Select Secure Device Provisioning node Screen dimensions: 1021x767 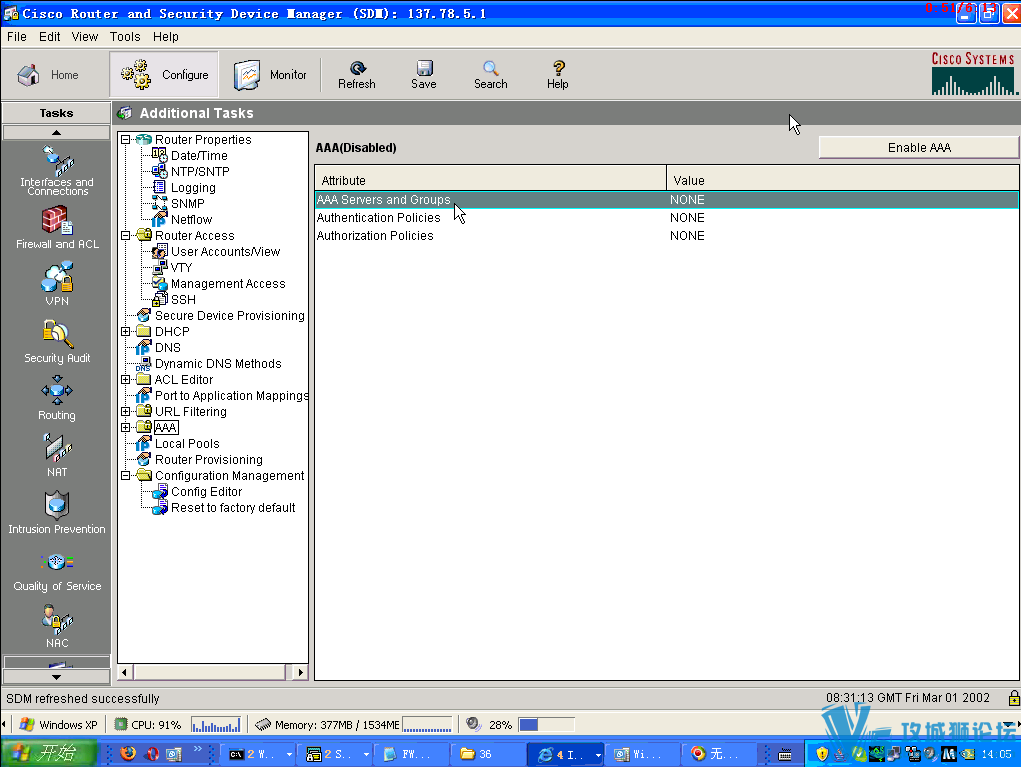coord(229,316)
